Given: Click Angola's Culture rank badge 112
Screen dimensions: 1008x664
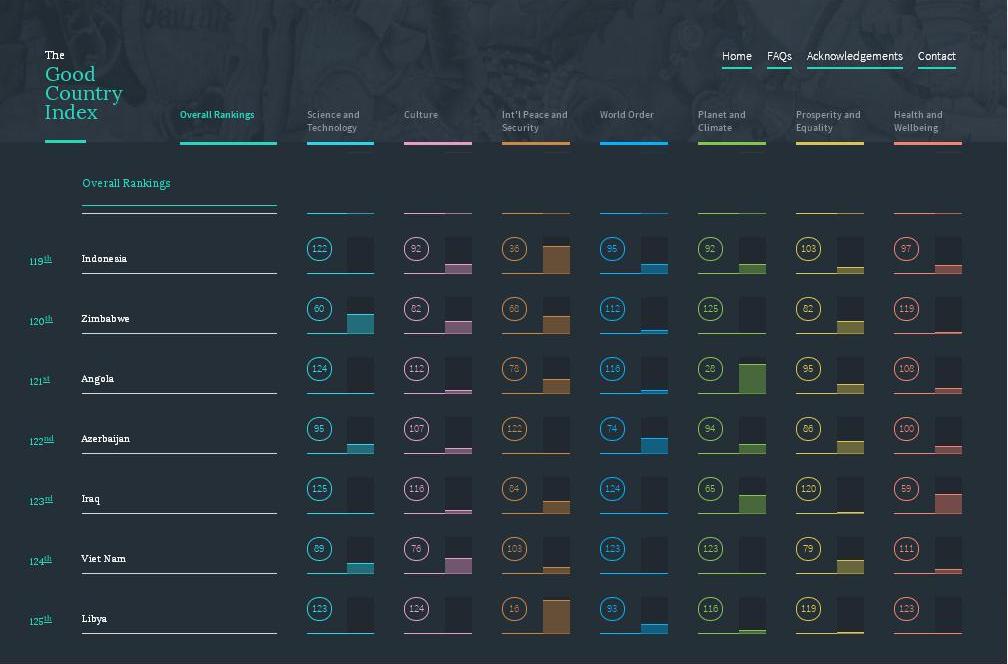Looking at the screenshot, I should (416, 369).
